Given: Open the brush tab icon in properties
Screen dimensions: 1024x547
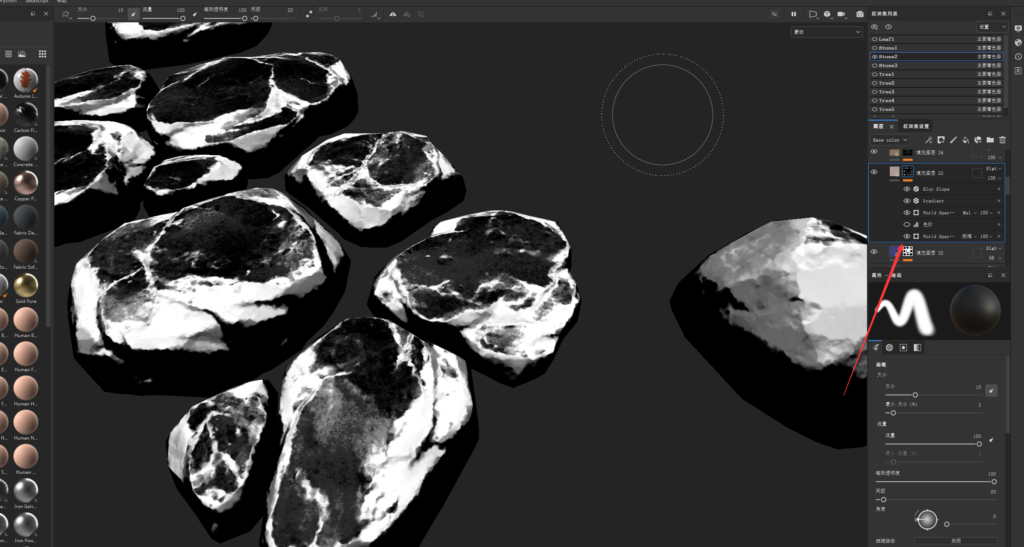Looking at the screenshot, I should pyautogui.click(x=876, y=347).
